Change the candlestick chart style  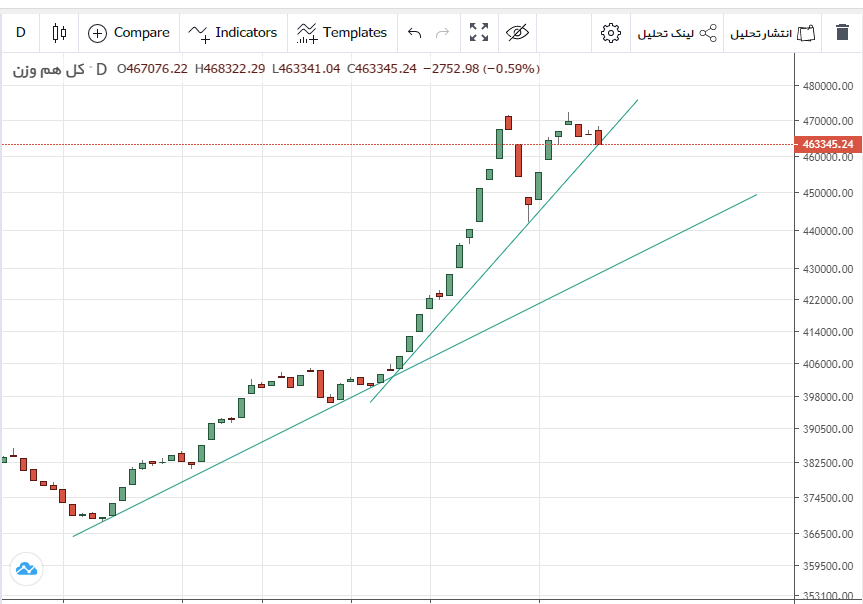click(59, 33)
